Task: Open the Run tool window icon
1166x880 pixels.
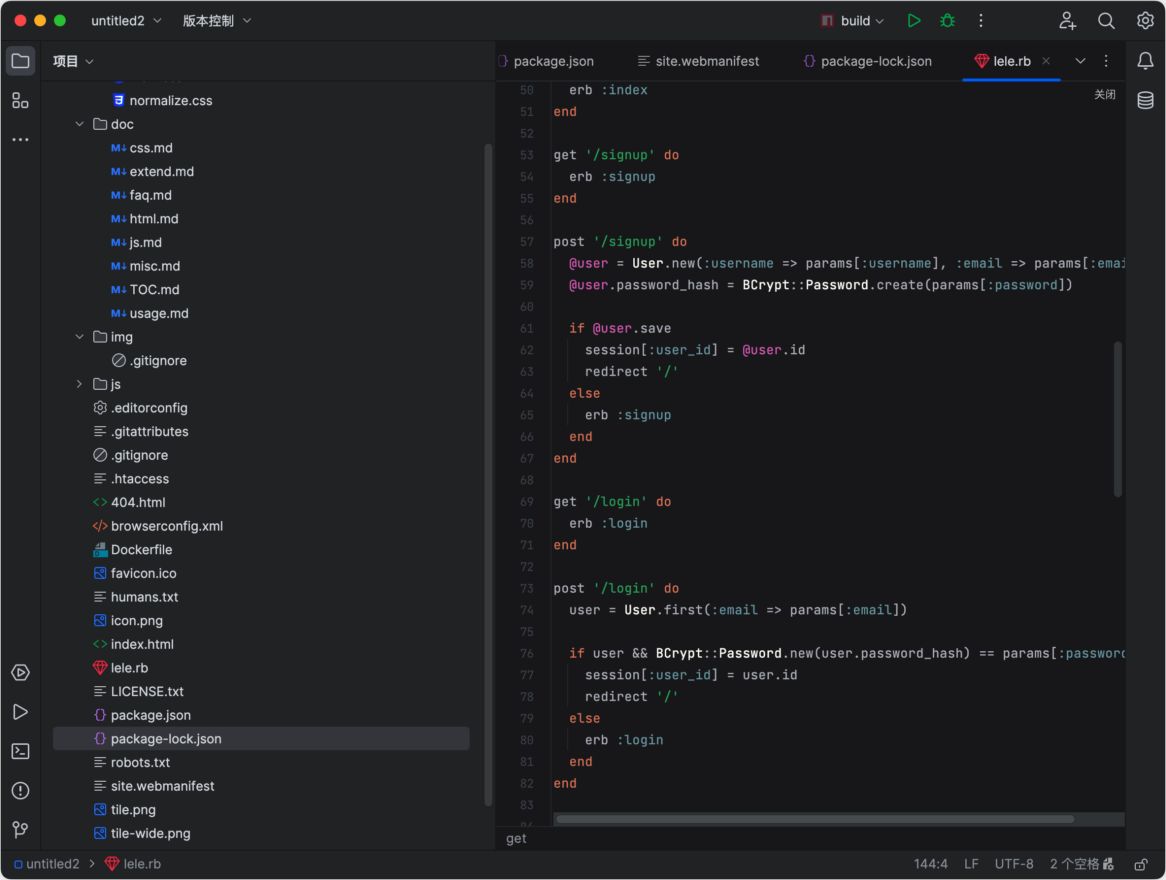Action: [x=20, y=712]
